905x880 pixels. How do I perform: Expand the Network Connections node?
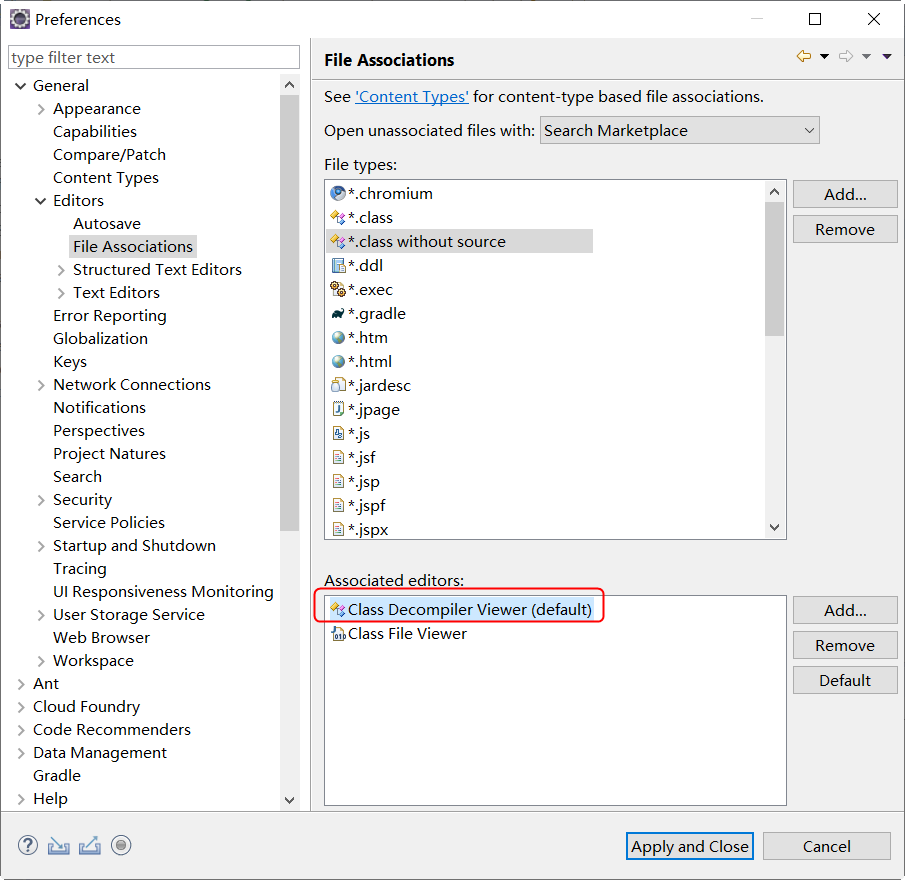point(41,385)
